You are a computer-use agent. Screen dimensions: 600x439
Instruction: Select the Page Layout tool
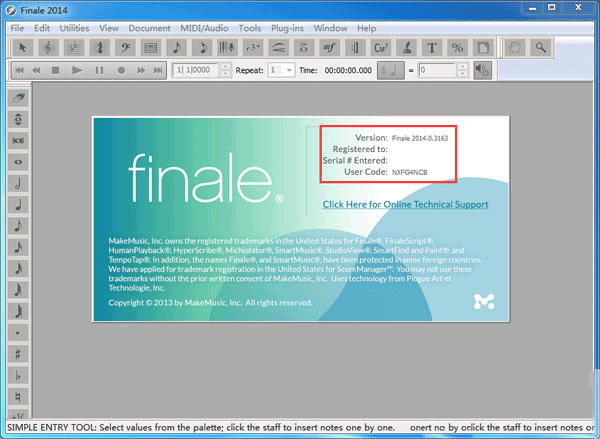click(483, 48)
